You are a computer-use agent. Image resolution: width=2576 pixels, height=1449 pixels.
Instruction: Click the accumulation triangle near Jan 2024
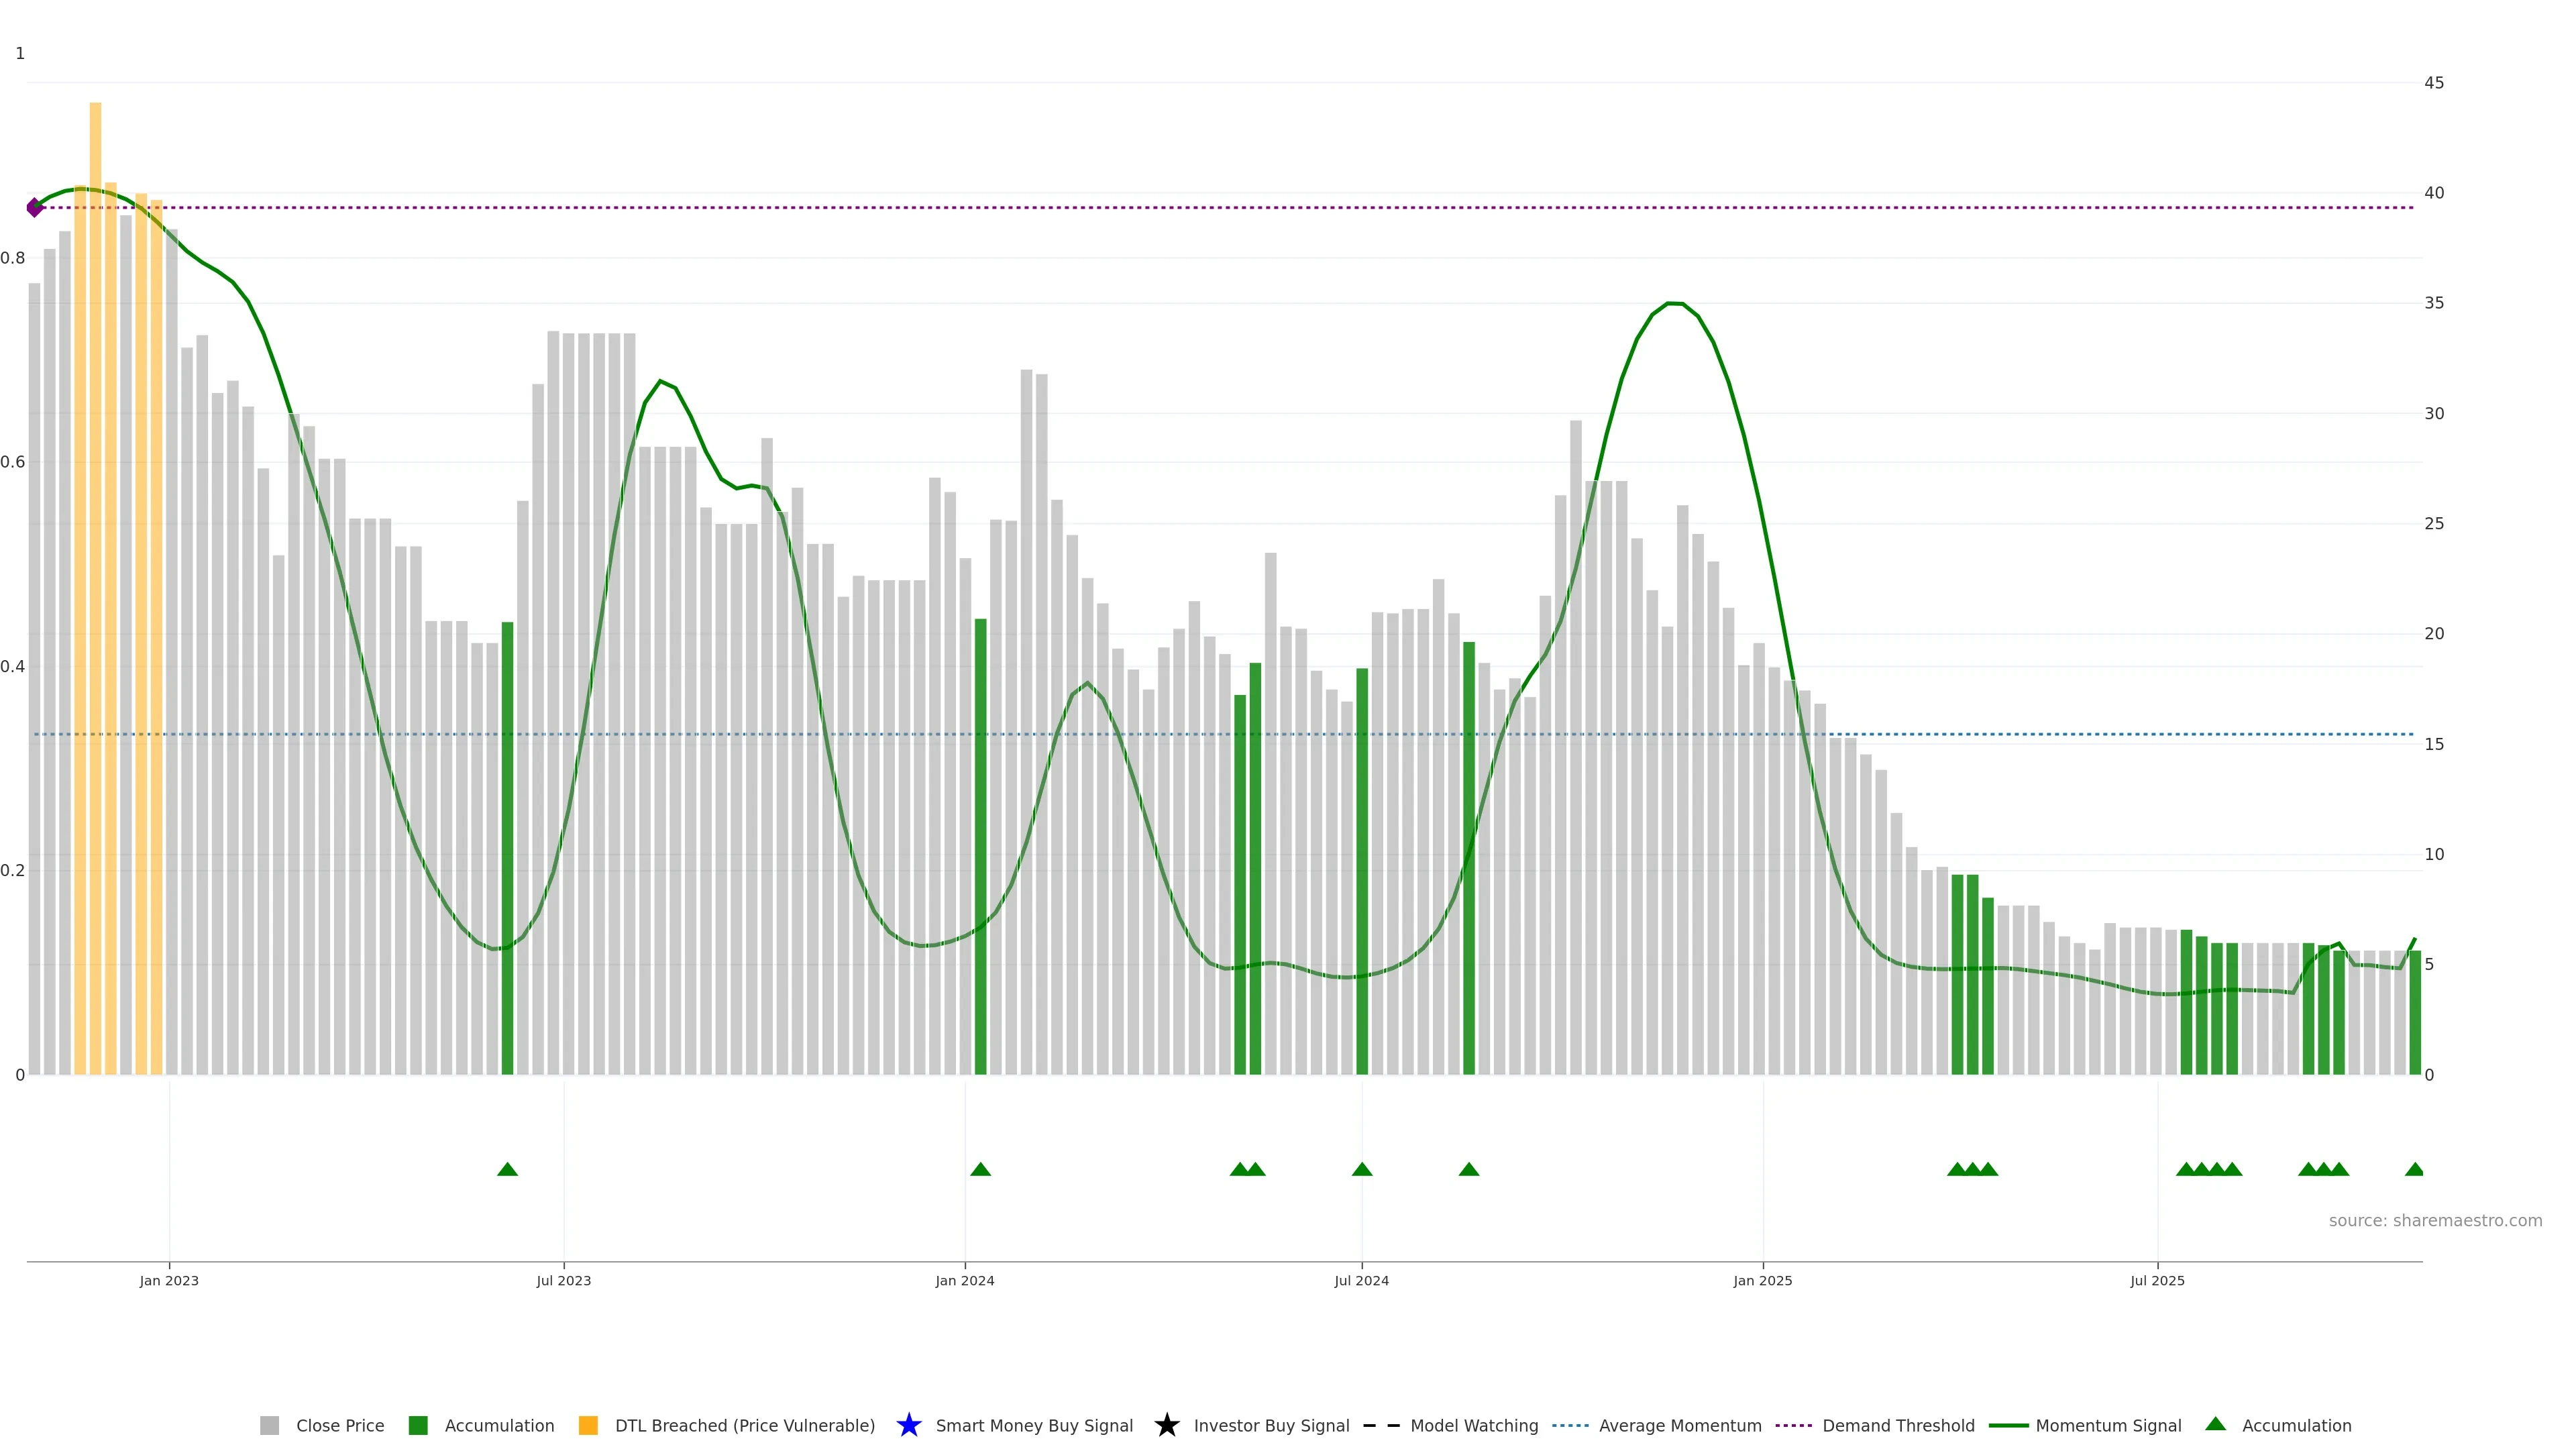click(980, 1169)
